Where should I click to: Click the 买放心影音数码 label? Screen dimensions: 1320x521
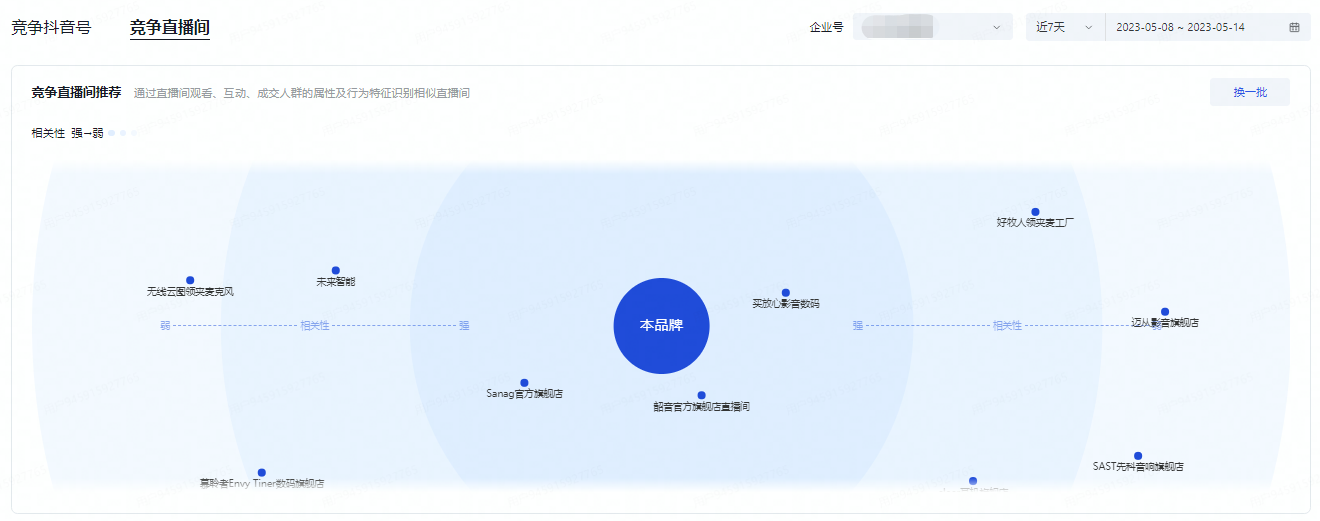(786, 304)
